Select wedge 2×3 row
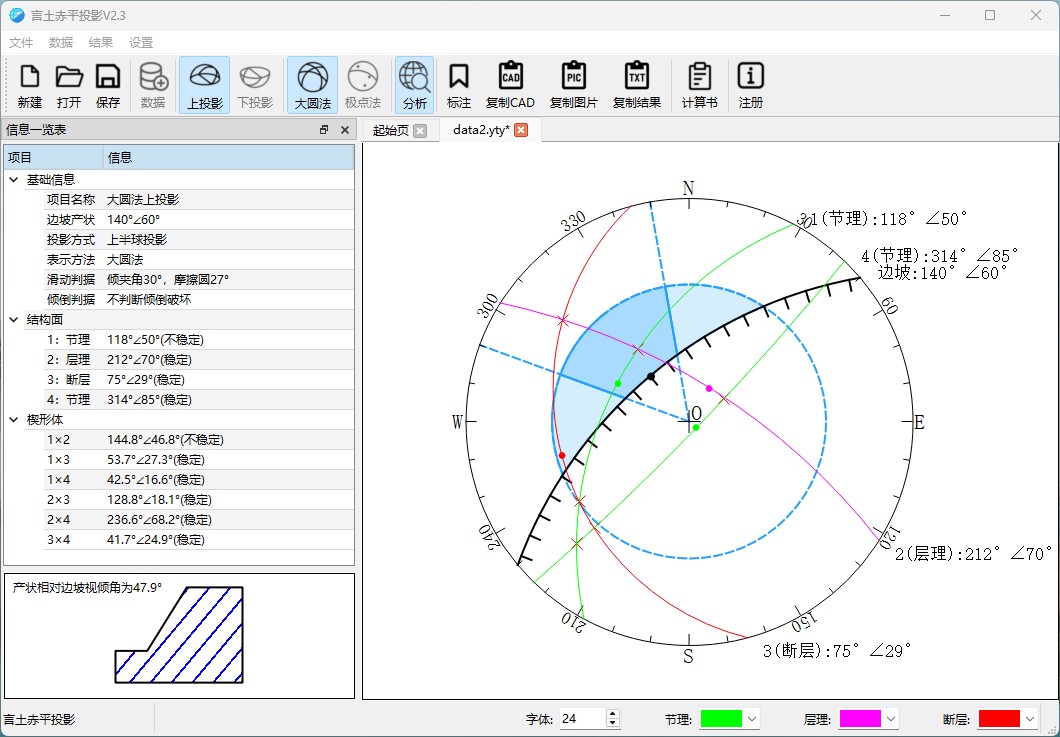This screenshot has width=1060, height=737. pos(199,500)
